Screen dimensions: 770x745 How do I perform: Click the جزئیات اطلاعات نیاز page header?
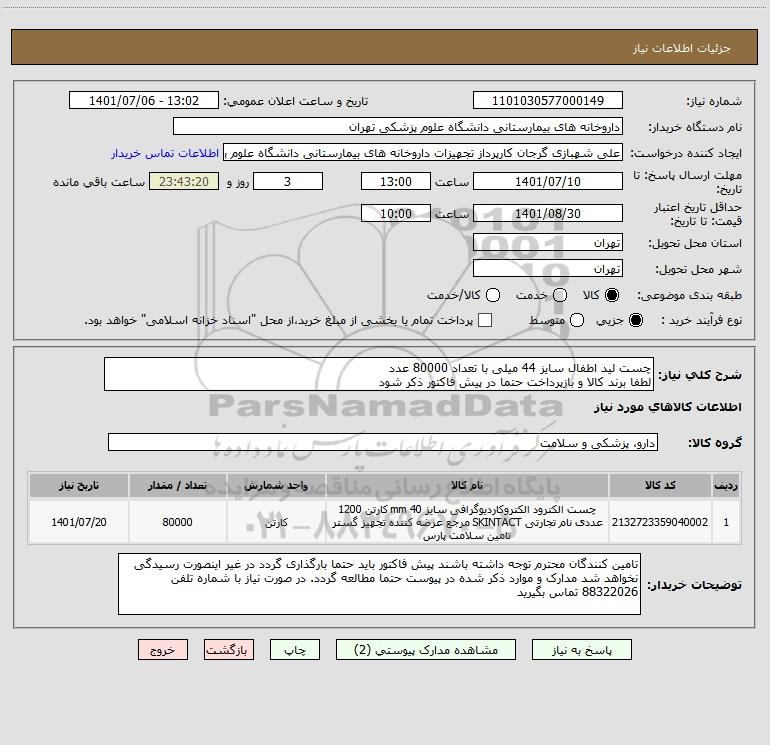tap(682, 48)
